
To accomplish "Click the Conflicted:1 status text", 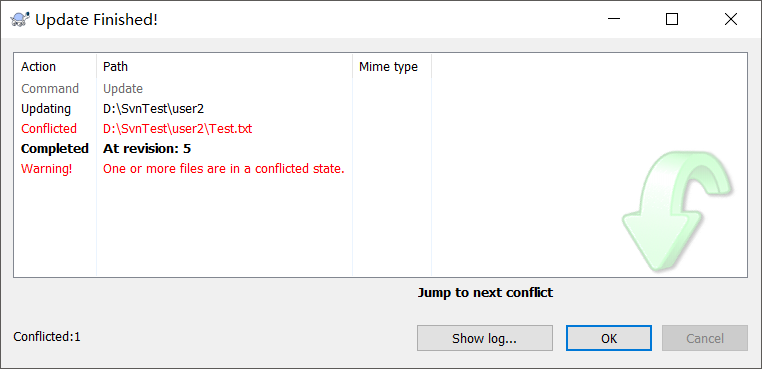I will 47,336.
